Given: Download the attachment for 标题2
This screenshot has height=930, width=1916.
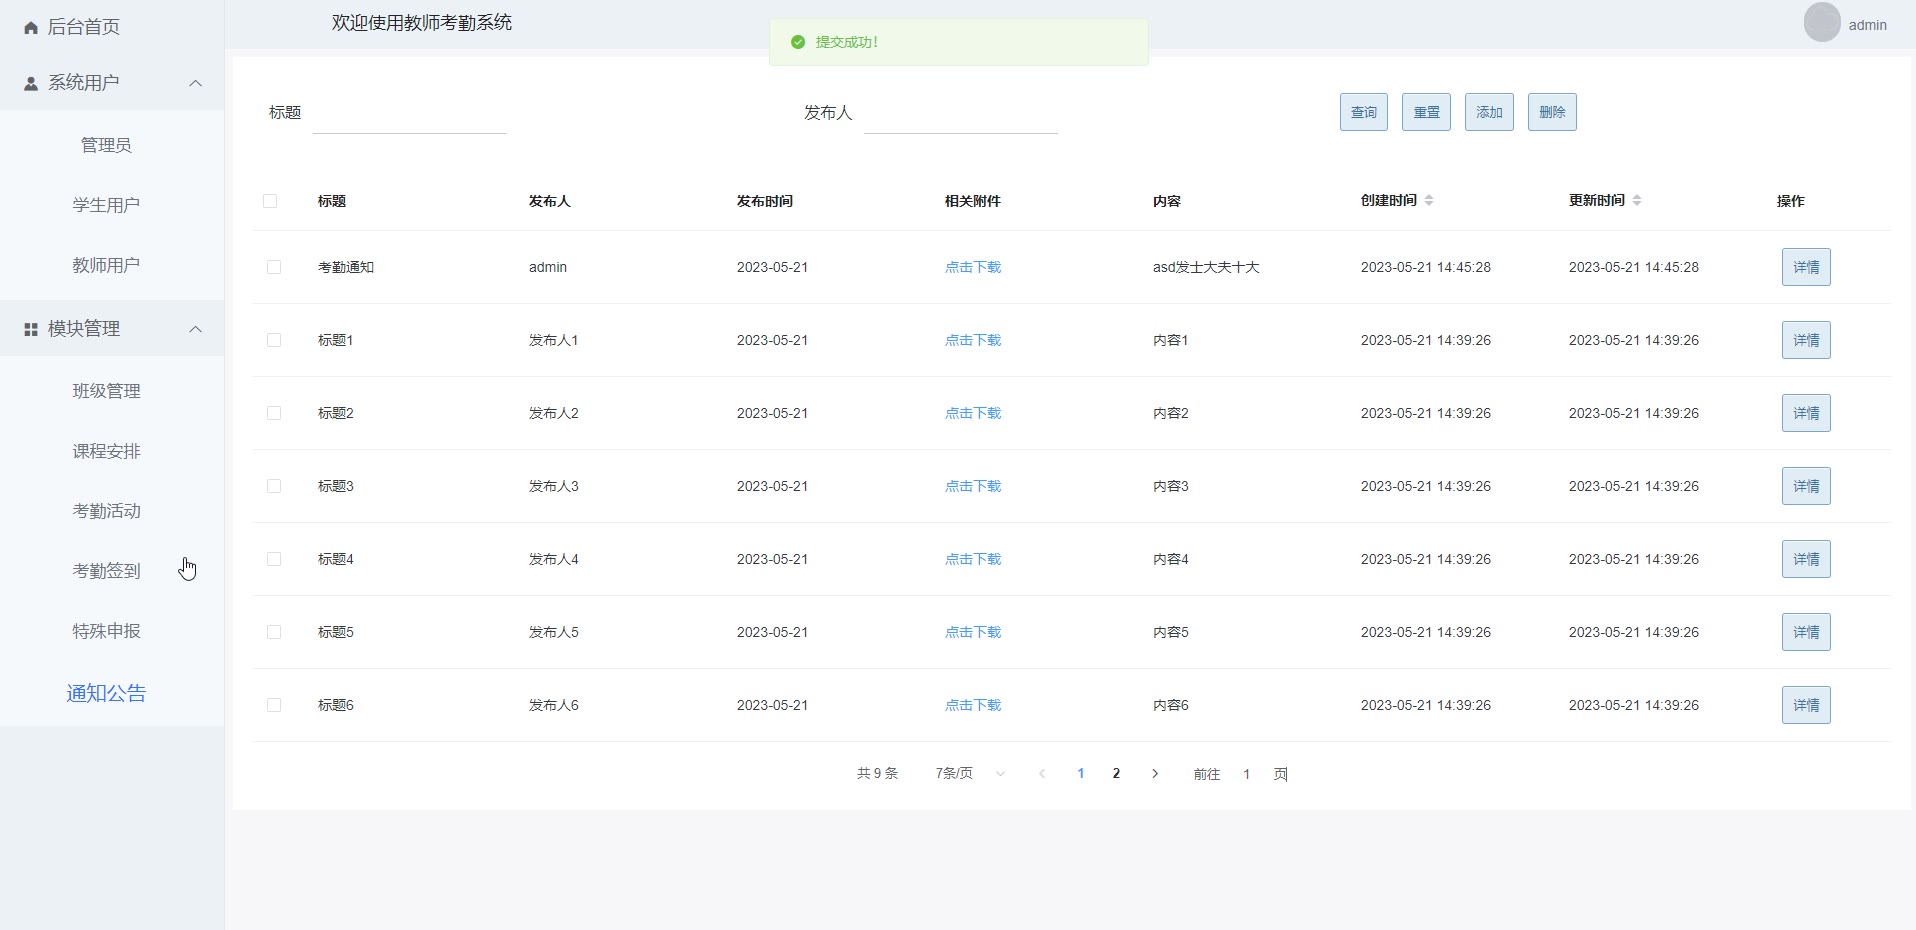Looking at the screenshot, I should [972, 413].
